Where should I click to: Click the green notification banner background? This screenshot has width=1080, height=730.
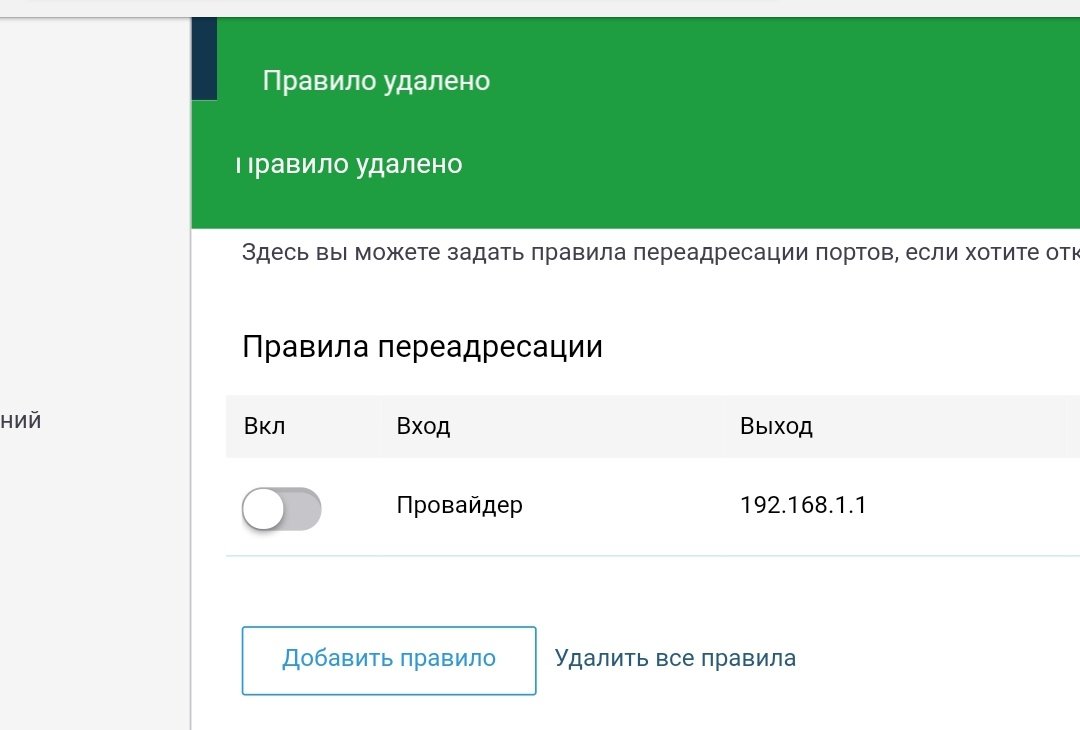758,124
